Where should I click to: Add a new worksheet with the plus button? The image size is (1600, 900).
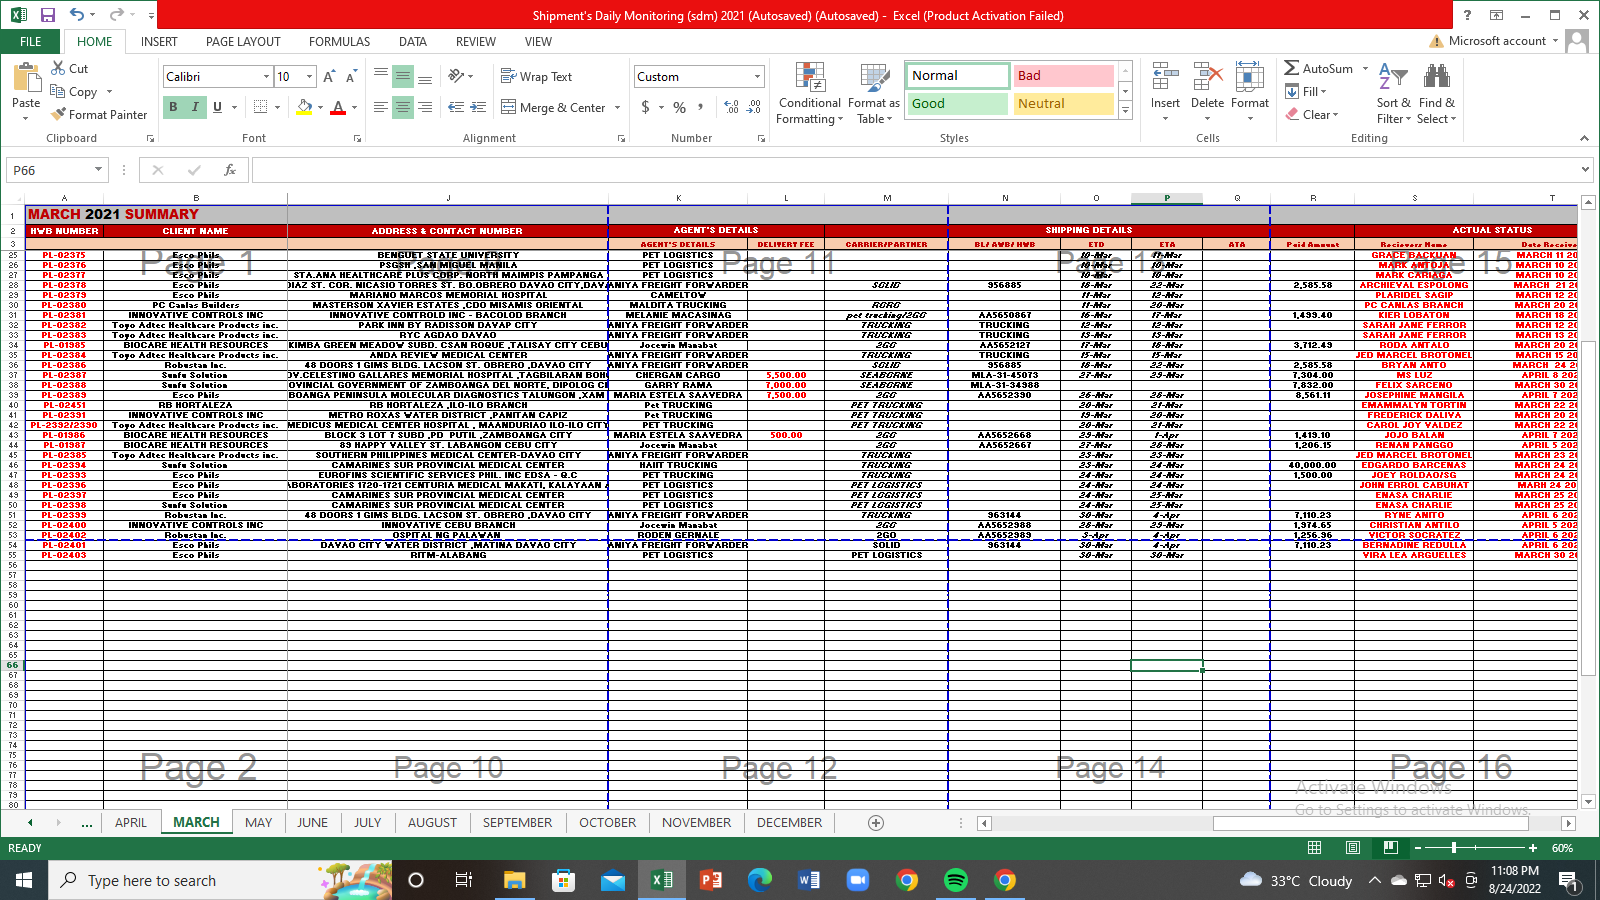click(876, 823)
